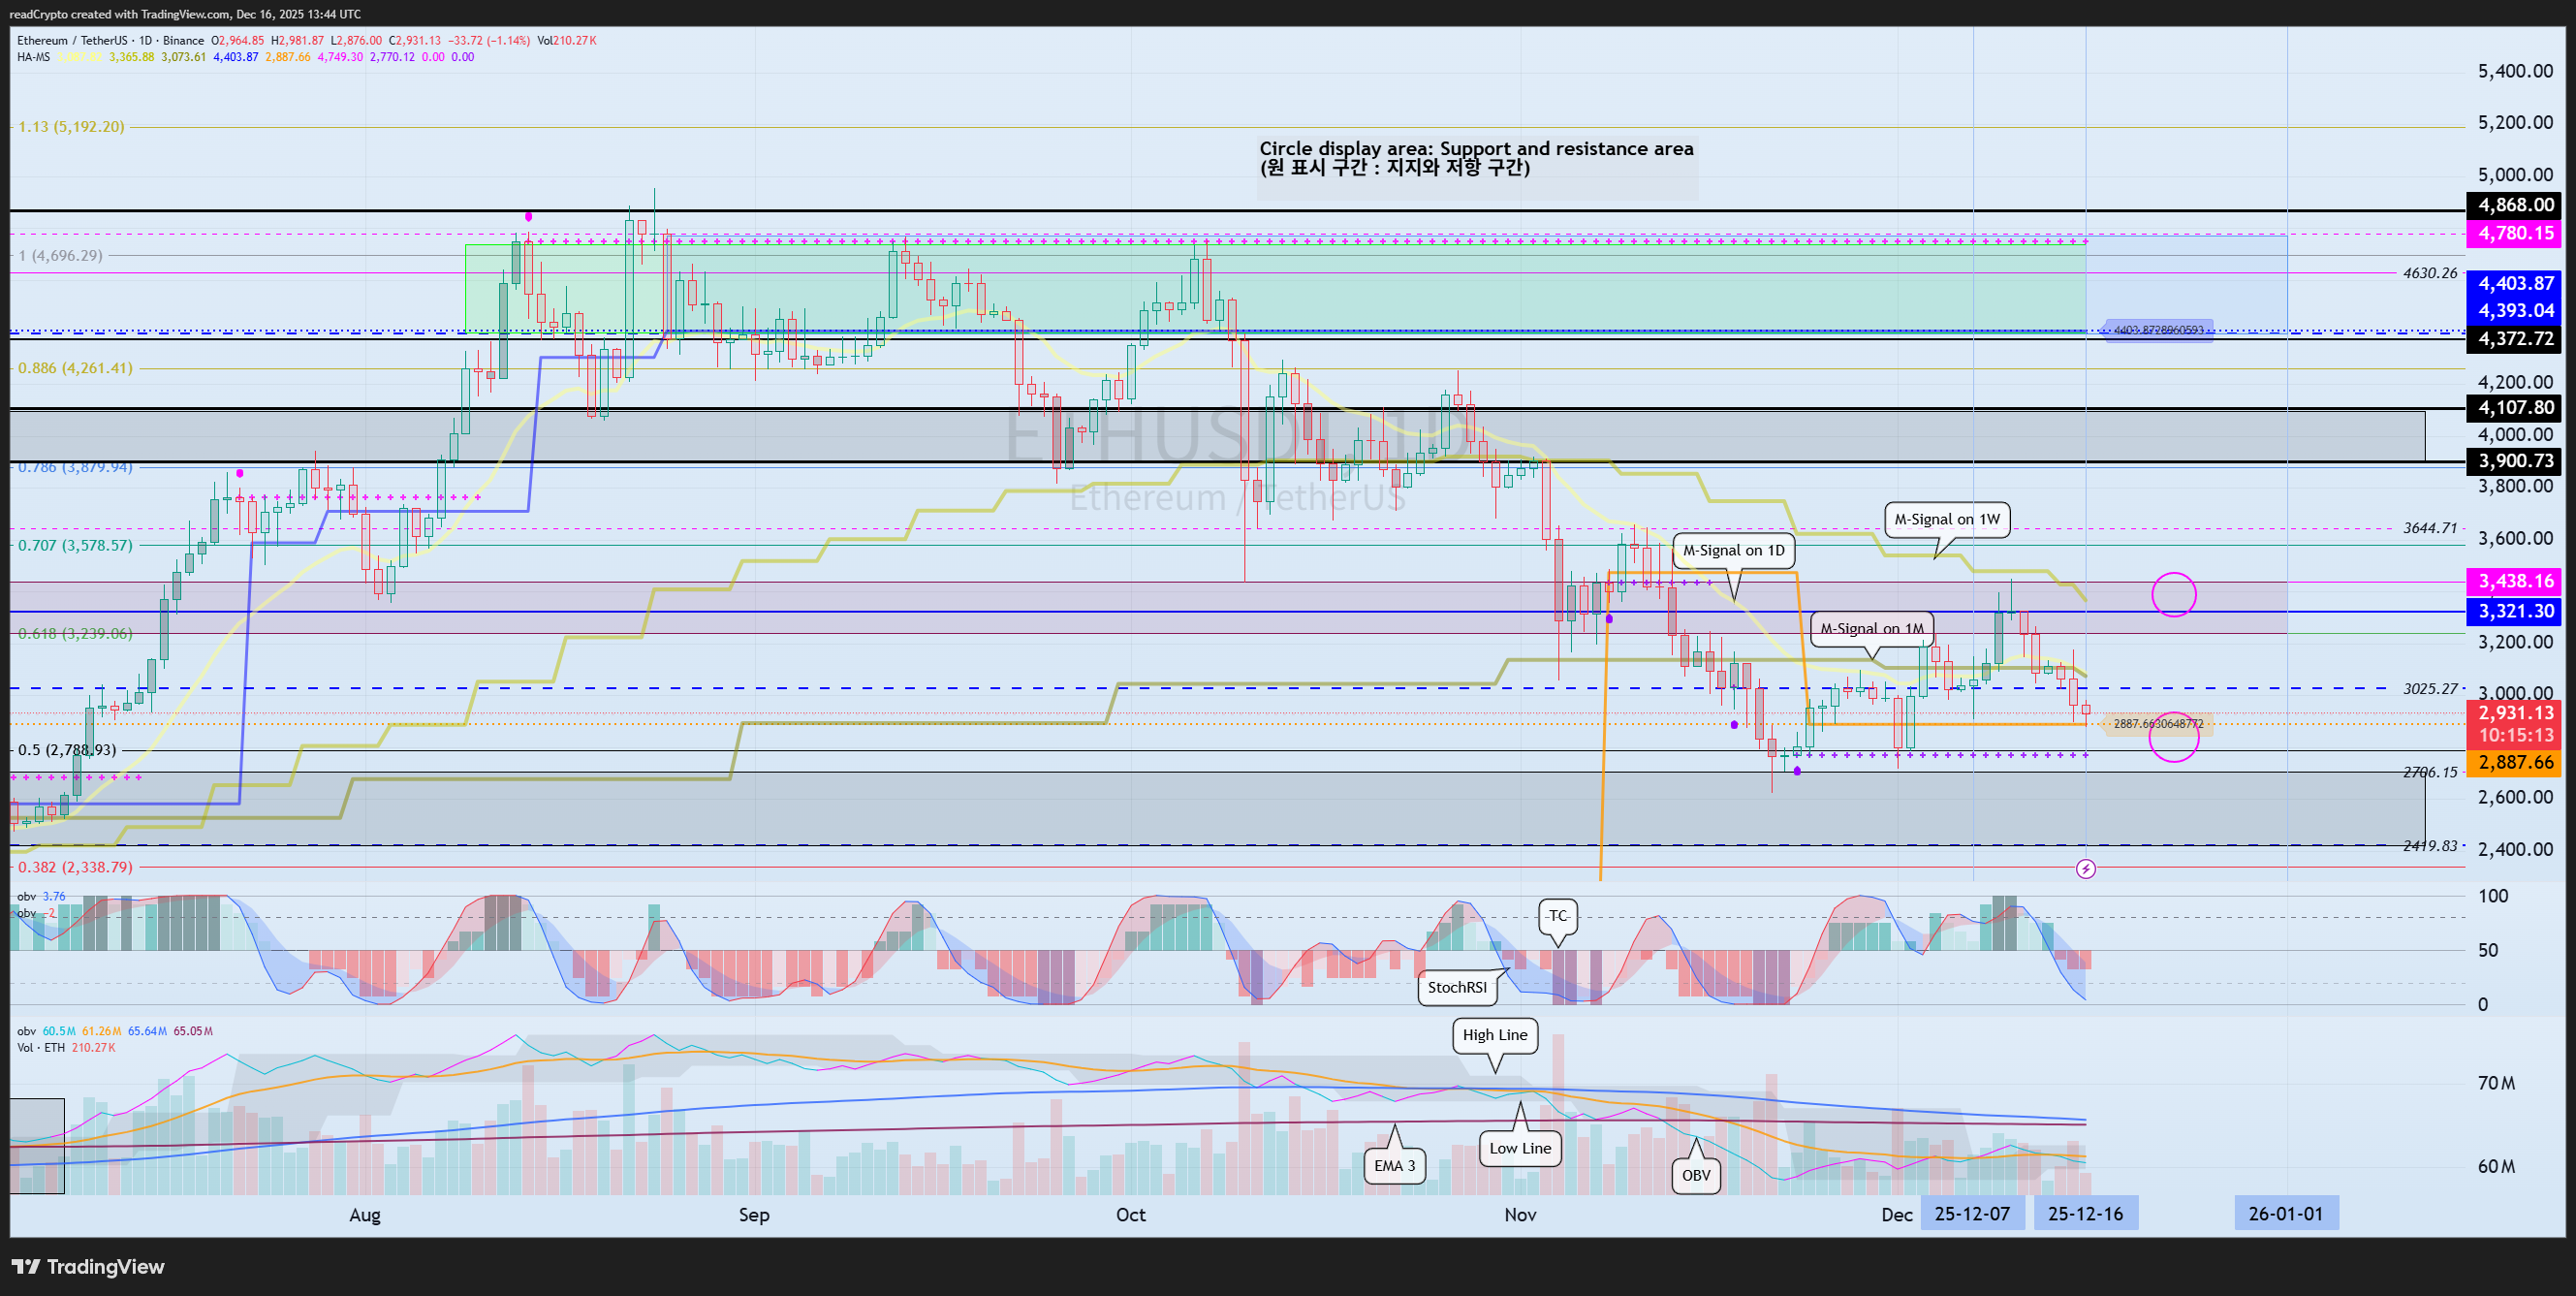
Task: Click the Aug label on time axis
Action: click(365, 1214)
